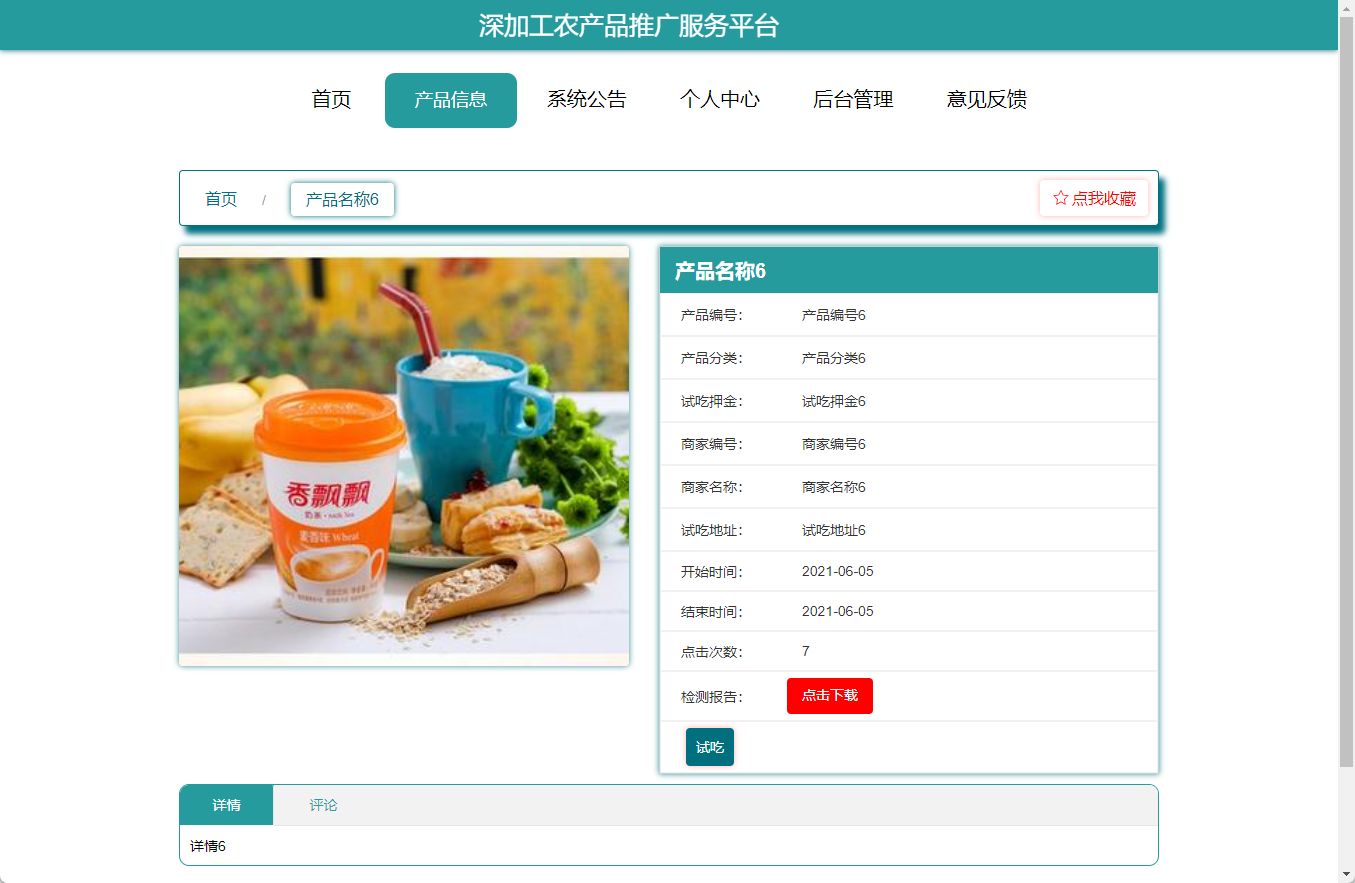Select the 详情 tab
Screen dimensions: 1355x883
coord(225,804)
